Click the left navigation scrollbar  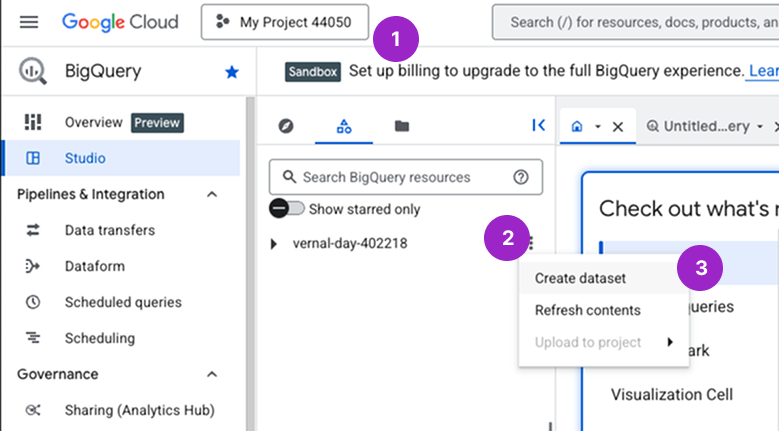click(x=250, y=263)
